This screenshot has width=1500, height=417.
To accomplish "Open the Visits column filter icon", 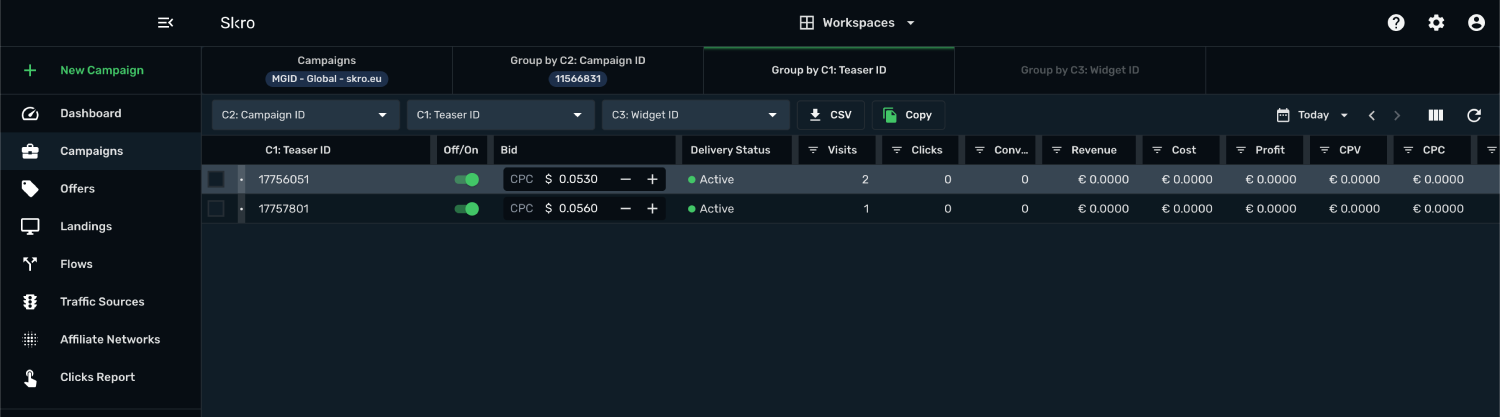I will [812, 150].
